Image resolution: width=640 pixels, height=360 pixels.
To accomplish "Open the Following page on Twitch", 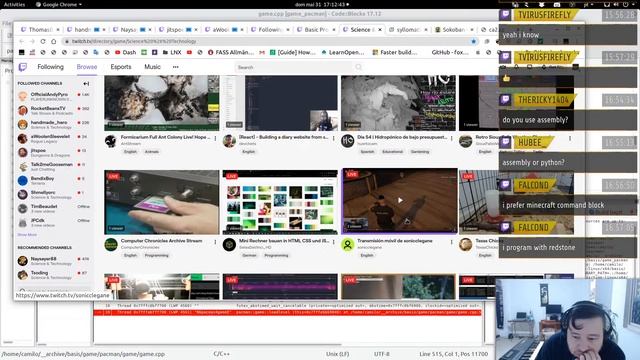I will tap(51, 67).
